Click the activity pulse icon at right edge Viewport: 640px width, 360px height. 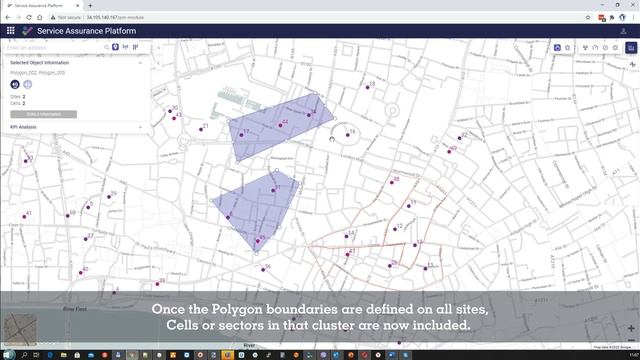point(633,64)
